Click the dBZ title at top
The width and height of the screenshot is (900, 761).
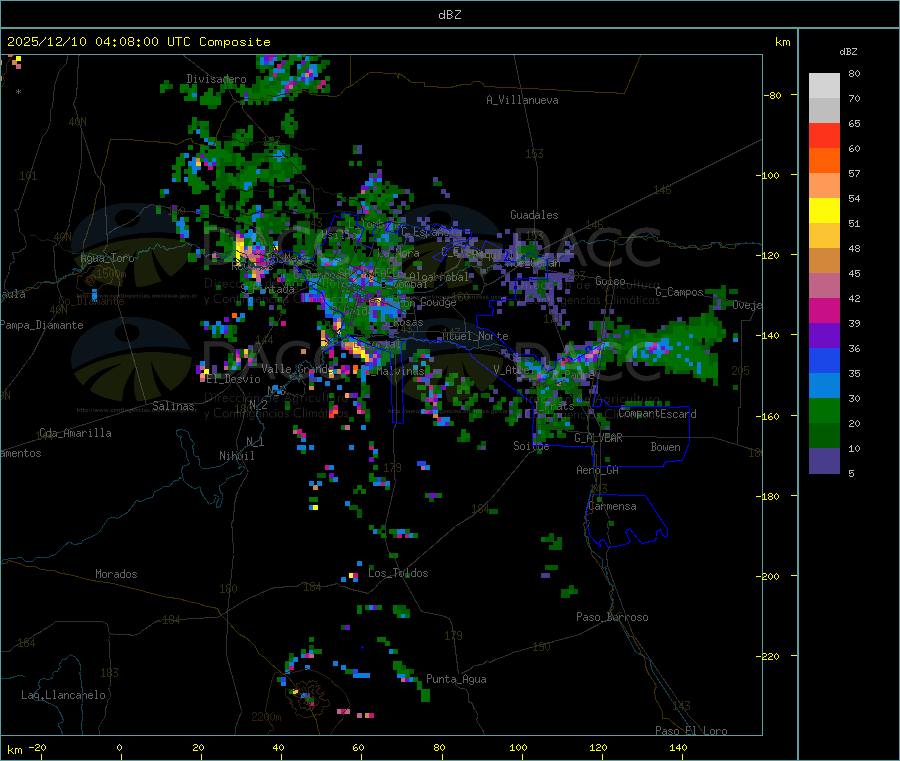point(449,15)
